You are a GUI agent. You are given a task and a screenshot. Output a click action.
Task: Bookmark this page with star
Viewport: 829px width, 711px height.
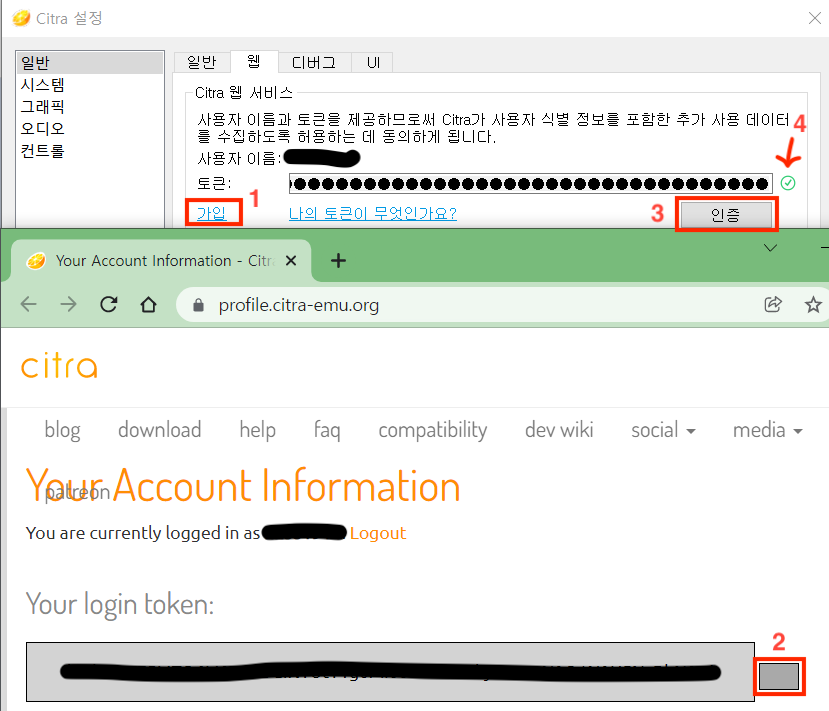pyautogui.click(x=813, y=304)
